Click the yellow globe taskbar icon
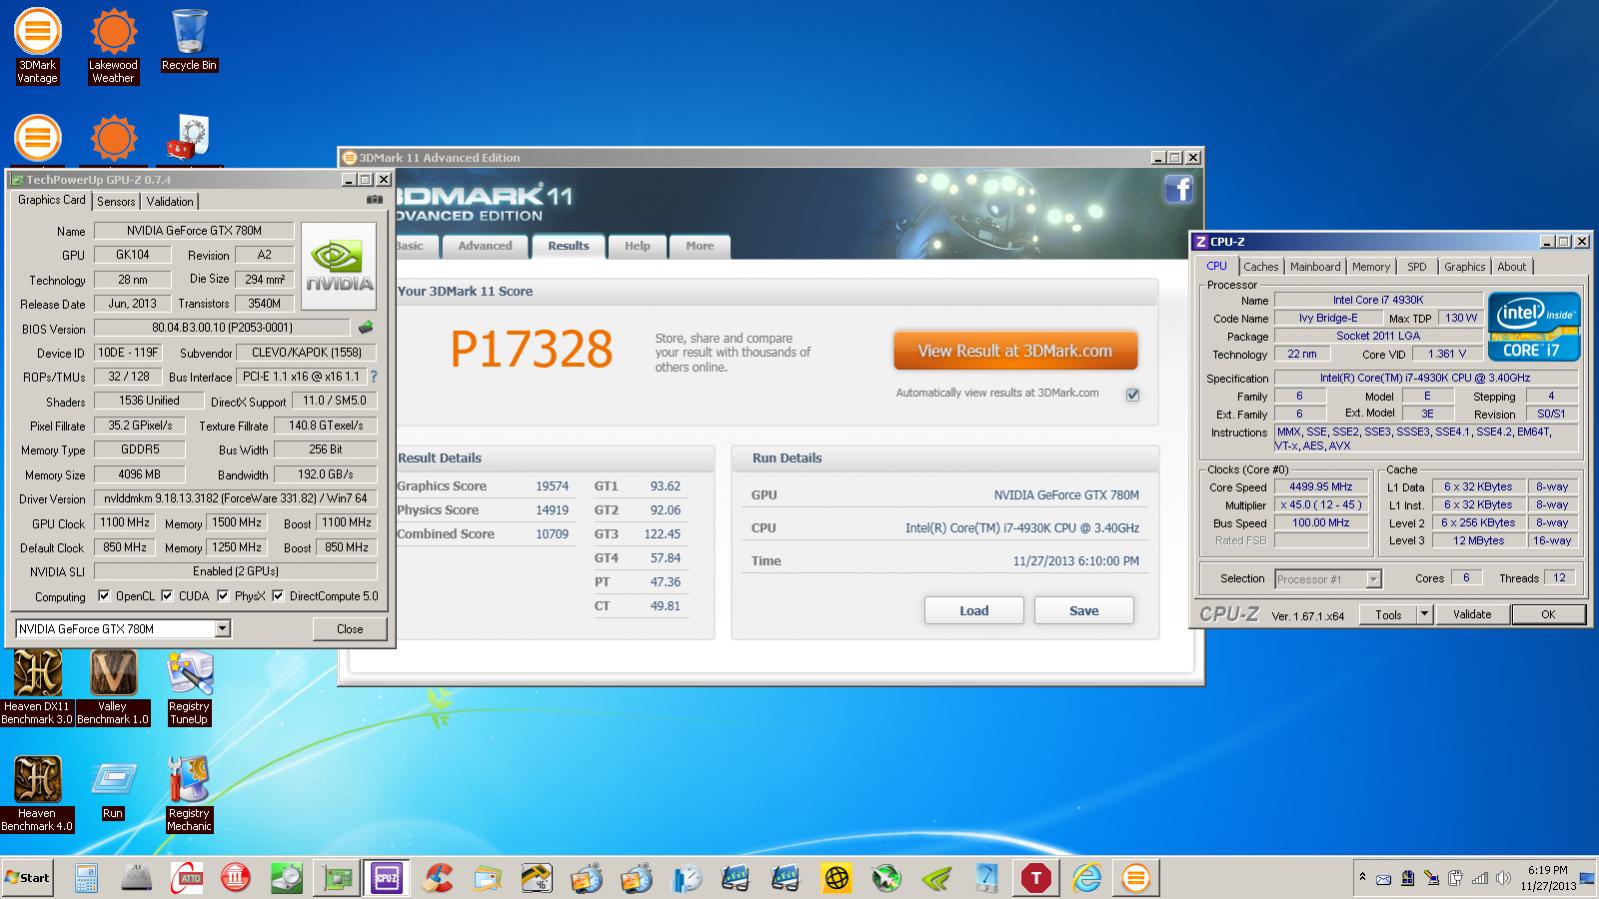The height and width of the screenshot is (899, 1599). tap(836, 878)
